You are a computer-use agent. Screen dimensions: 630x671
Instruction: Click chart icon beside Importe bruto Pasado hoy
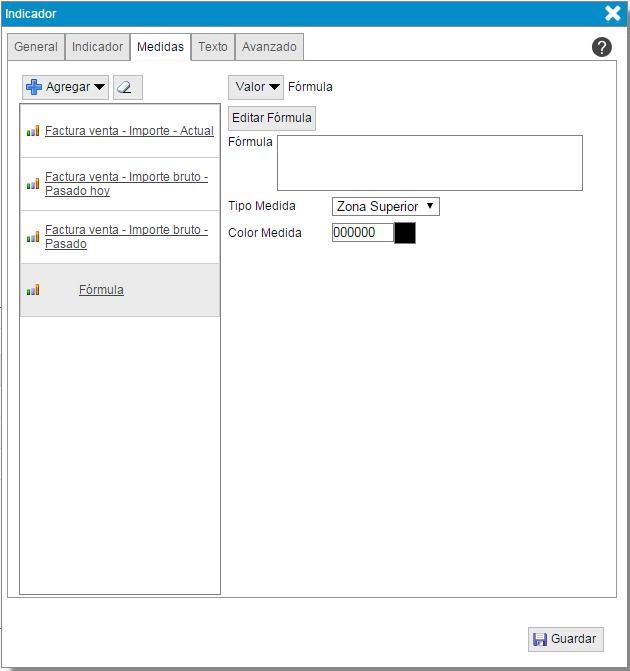(x=33, y=184)
